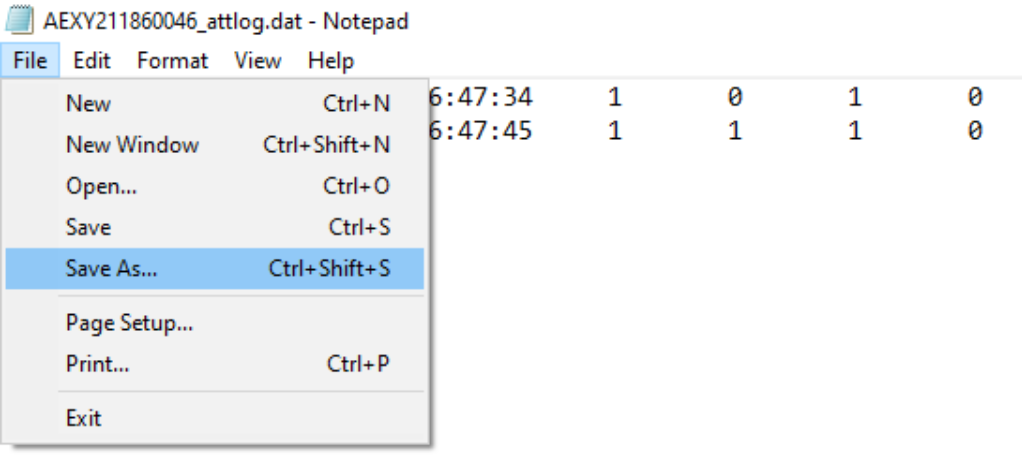Exit Notepad via the Exit entry
The image size is (1022, 468).
pyautogui.click(x=83, y=418)
